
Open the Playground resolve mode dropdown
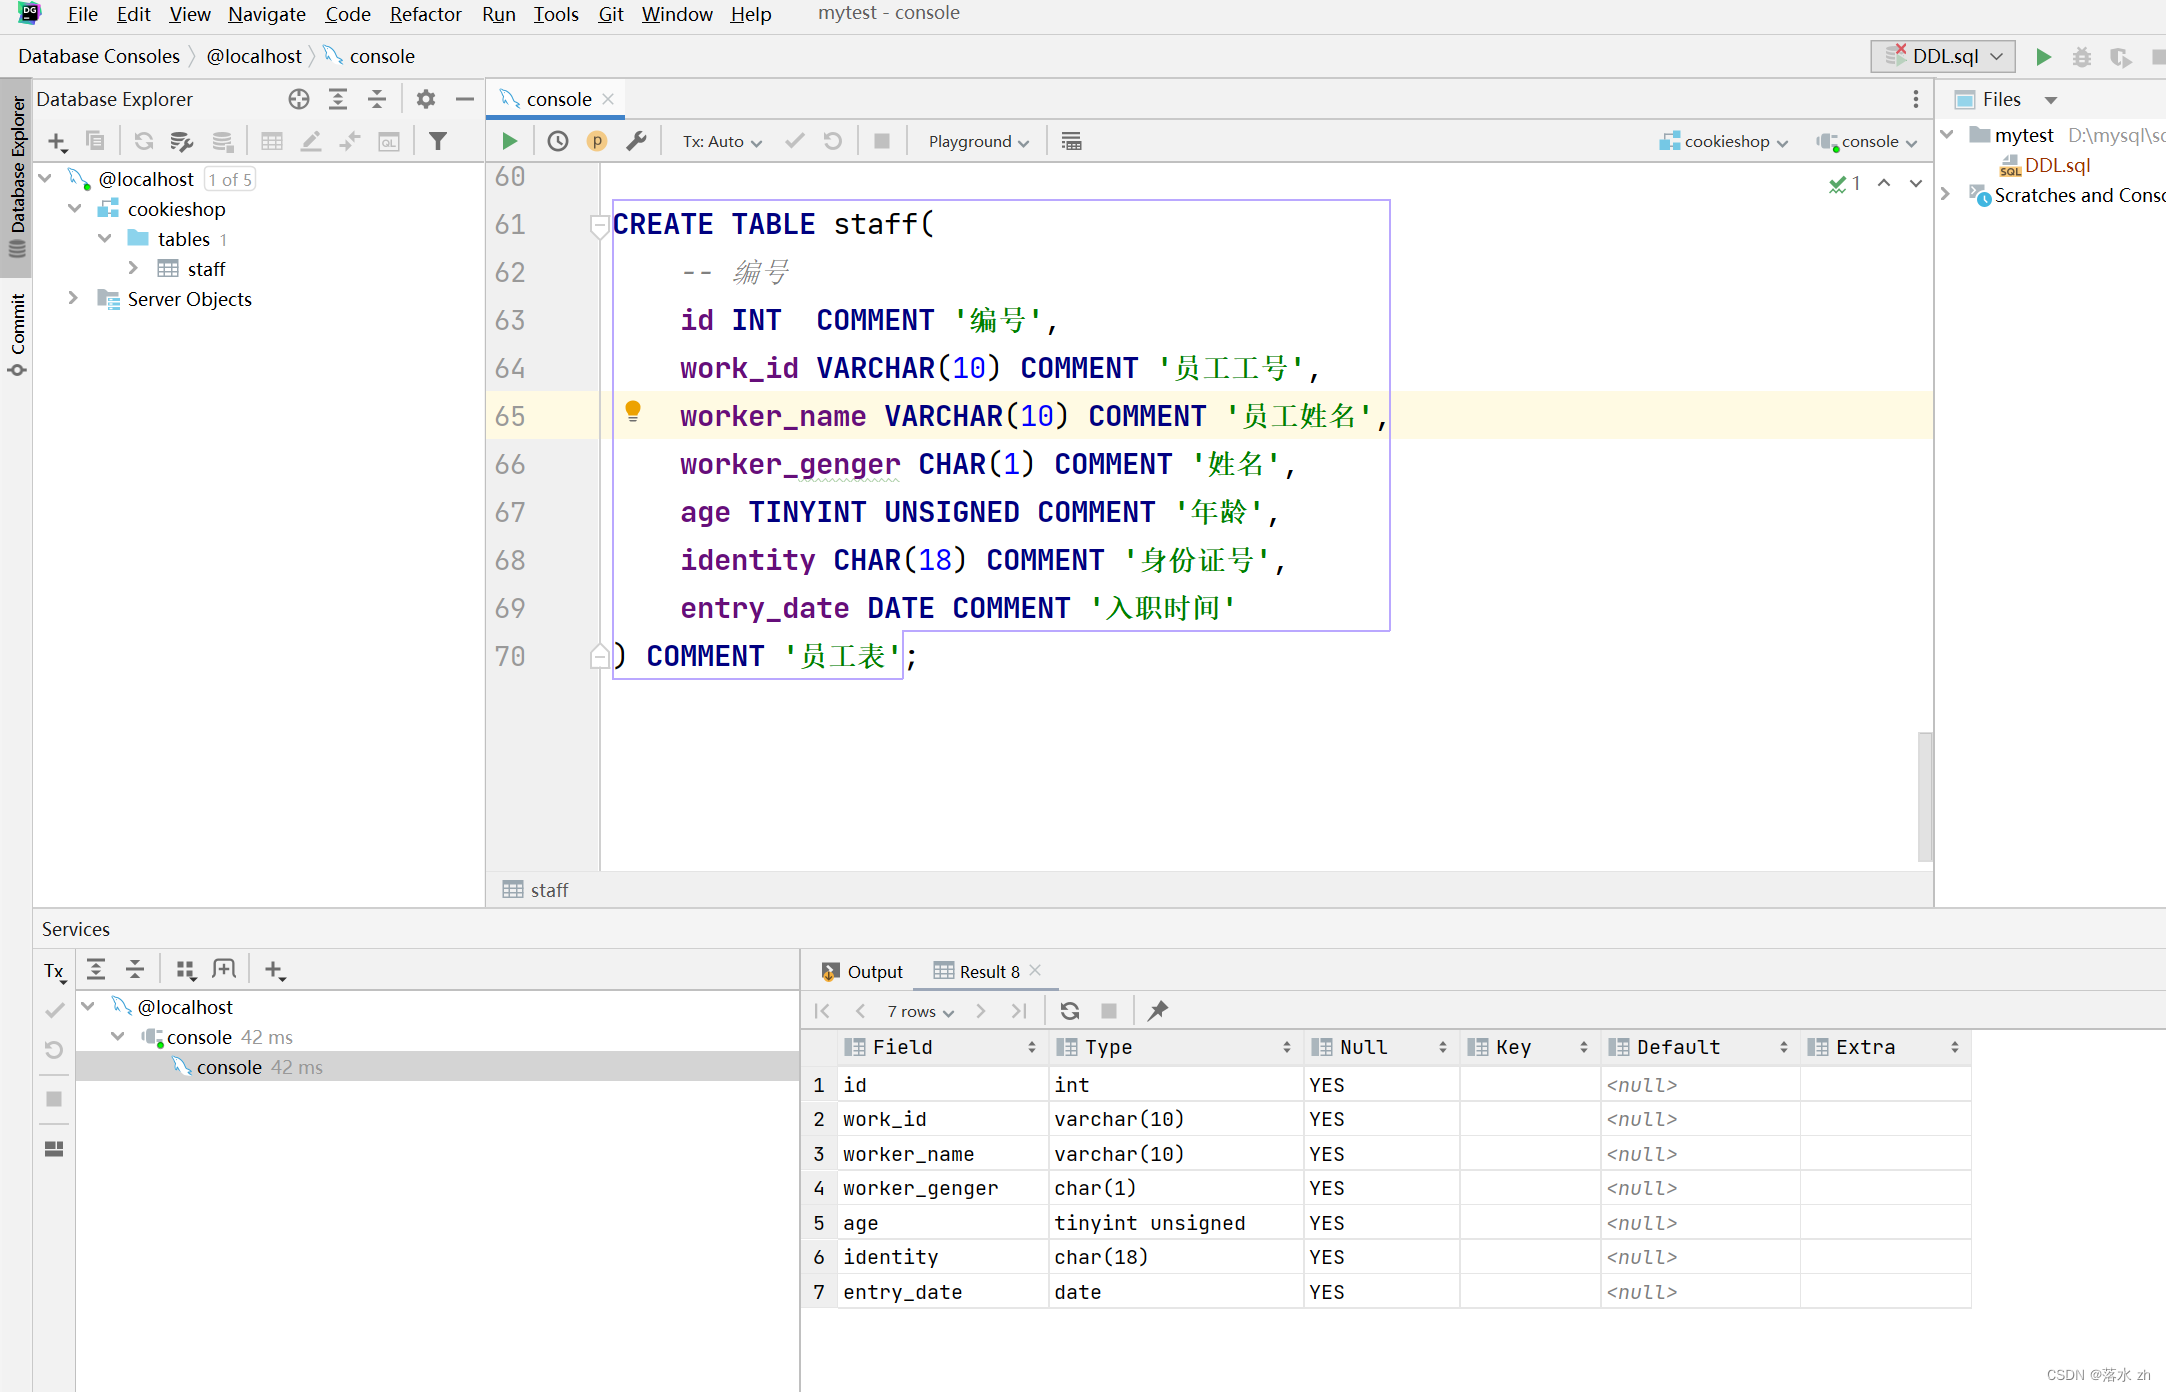pyautogui.click(x=977, y=141)
